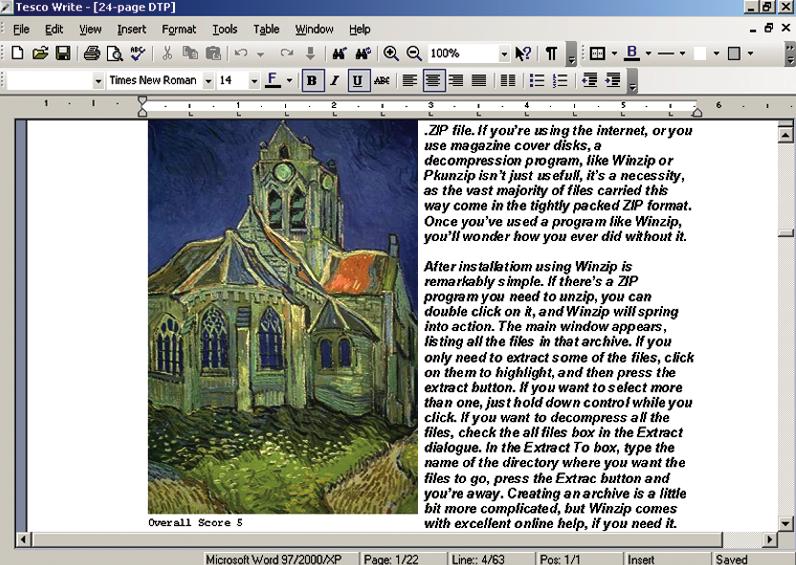796x565 pixels.
Task: Click left arrow of horizontal scrollbar
Action: pyautogui.click(x=23, y=539)
